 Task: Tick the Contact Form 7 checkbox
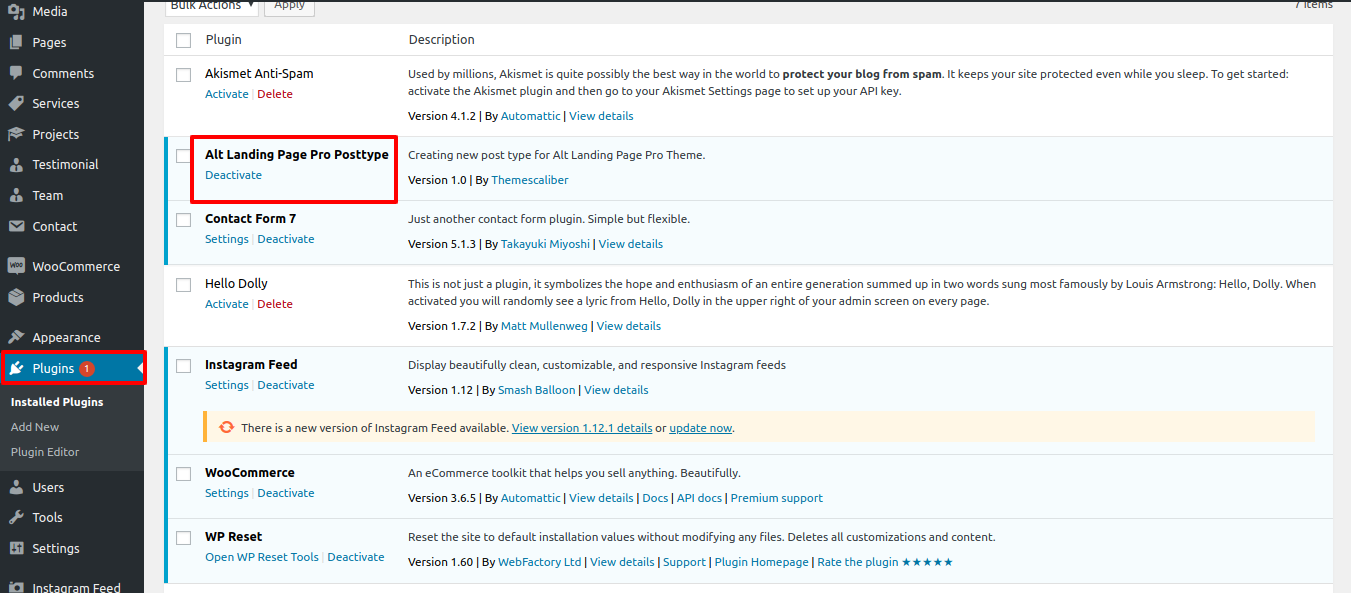[183, 220]
